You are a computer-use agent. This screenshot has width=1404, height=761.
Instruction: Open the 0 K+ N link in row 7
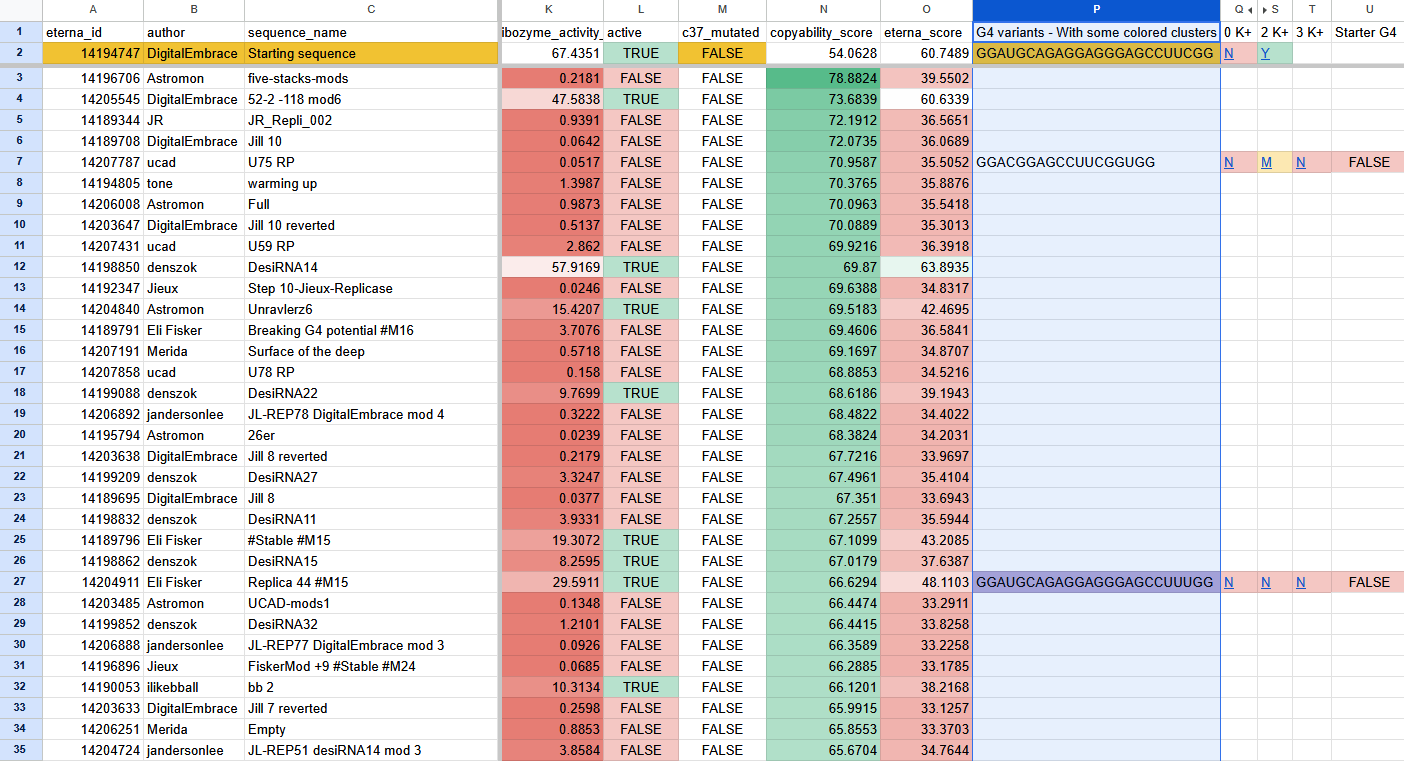click(x=1228, y=162)
